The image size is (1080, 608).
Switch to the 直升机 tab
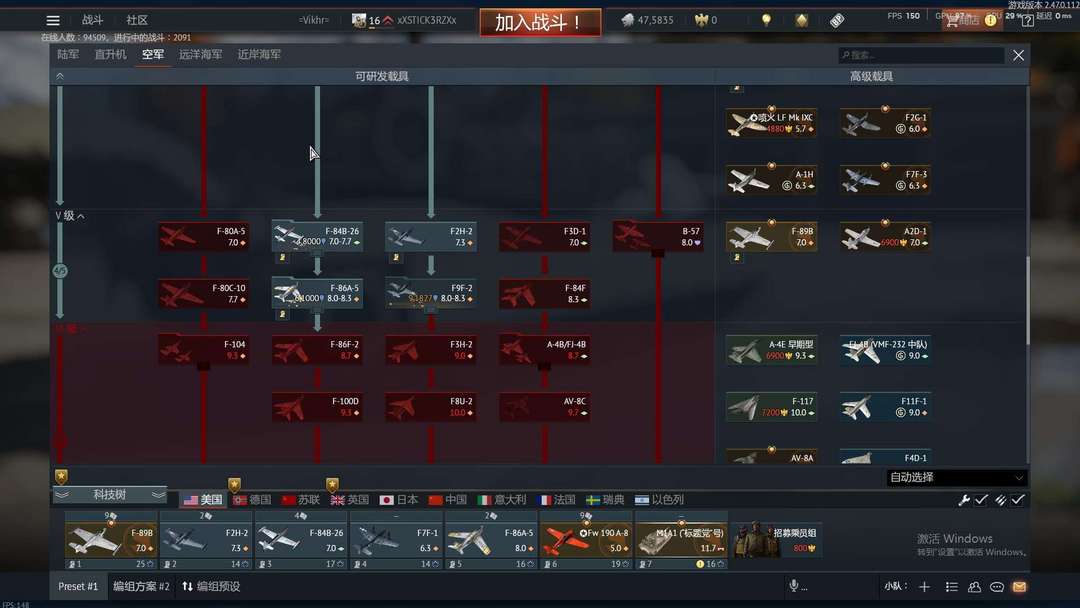(x=110, y=54)
